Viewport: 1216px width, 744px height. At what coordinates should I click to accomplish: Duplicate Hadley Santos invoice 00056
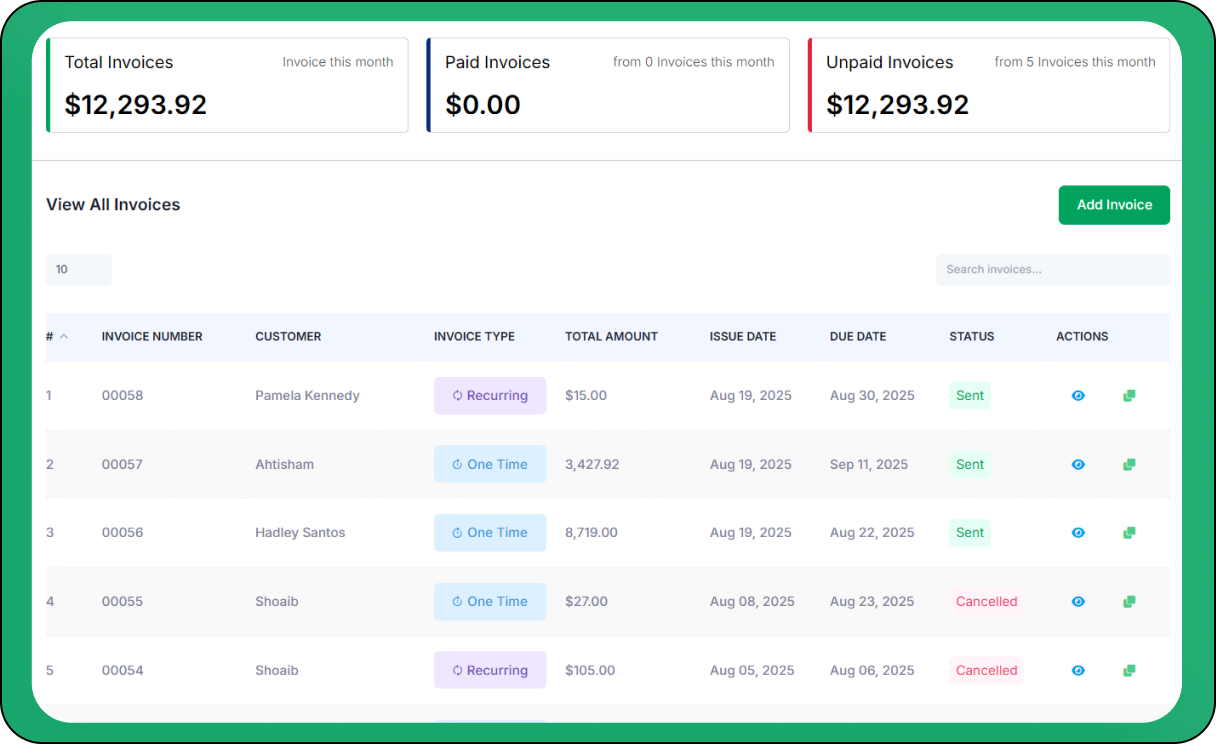[x=1129, y=533]
